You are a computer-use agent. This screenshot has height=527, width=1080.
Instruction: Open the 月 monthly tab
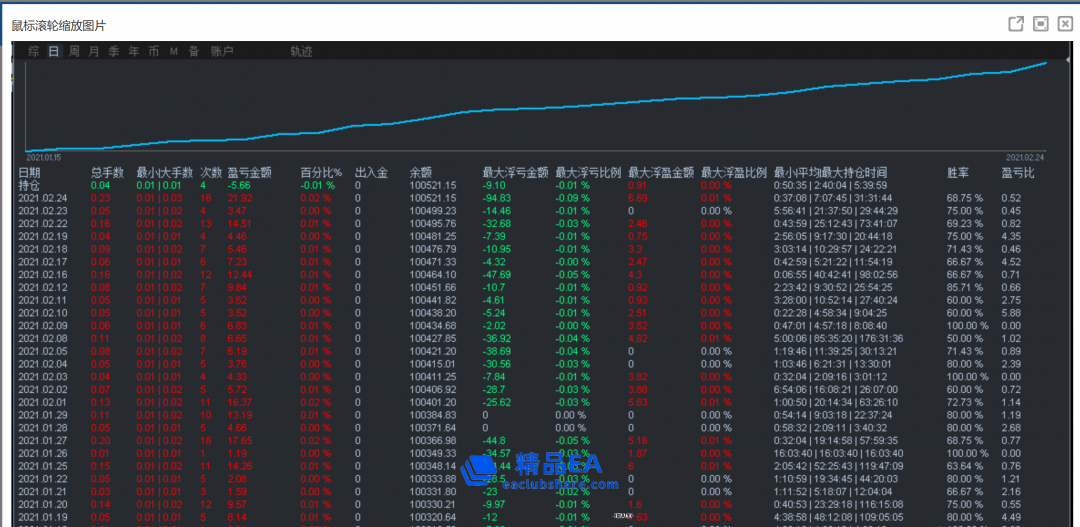(94, 51)
